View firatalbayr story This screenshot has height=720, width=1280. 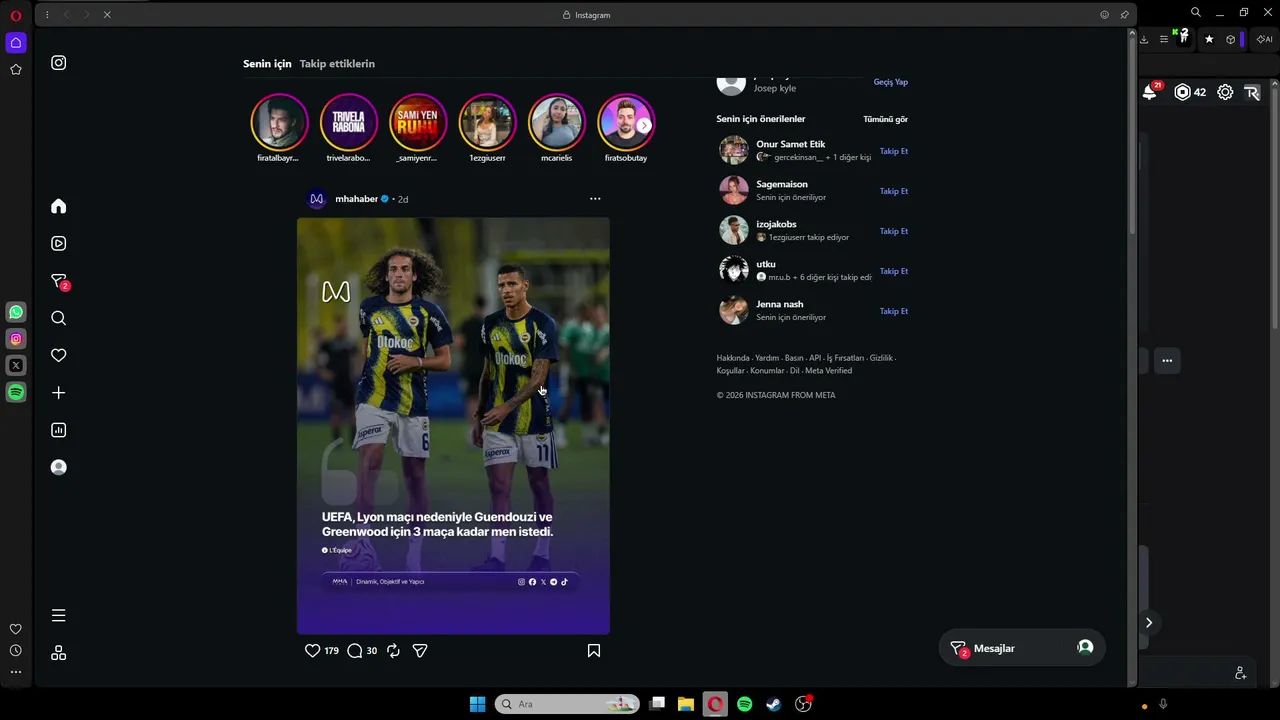tap(279, 122)
